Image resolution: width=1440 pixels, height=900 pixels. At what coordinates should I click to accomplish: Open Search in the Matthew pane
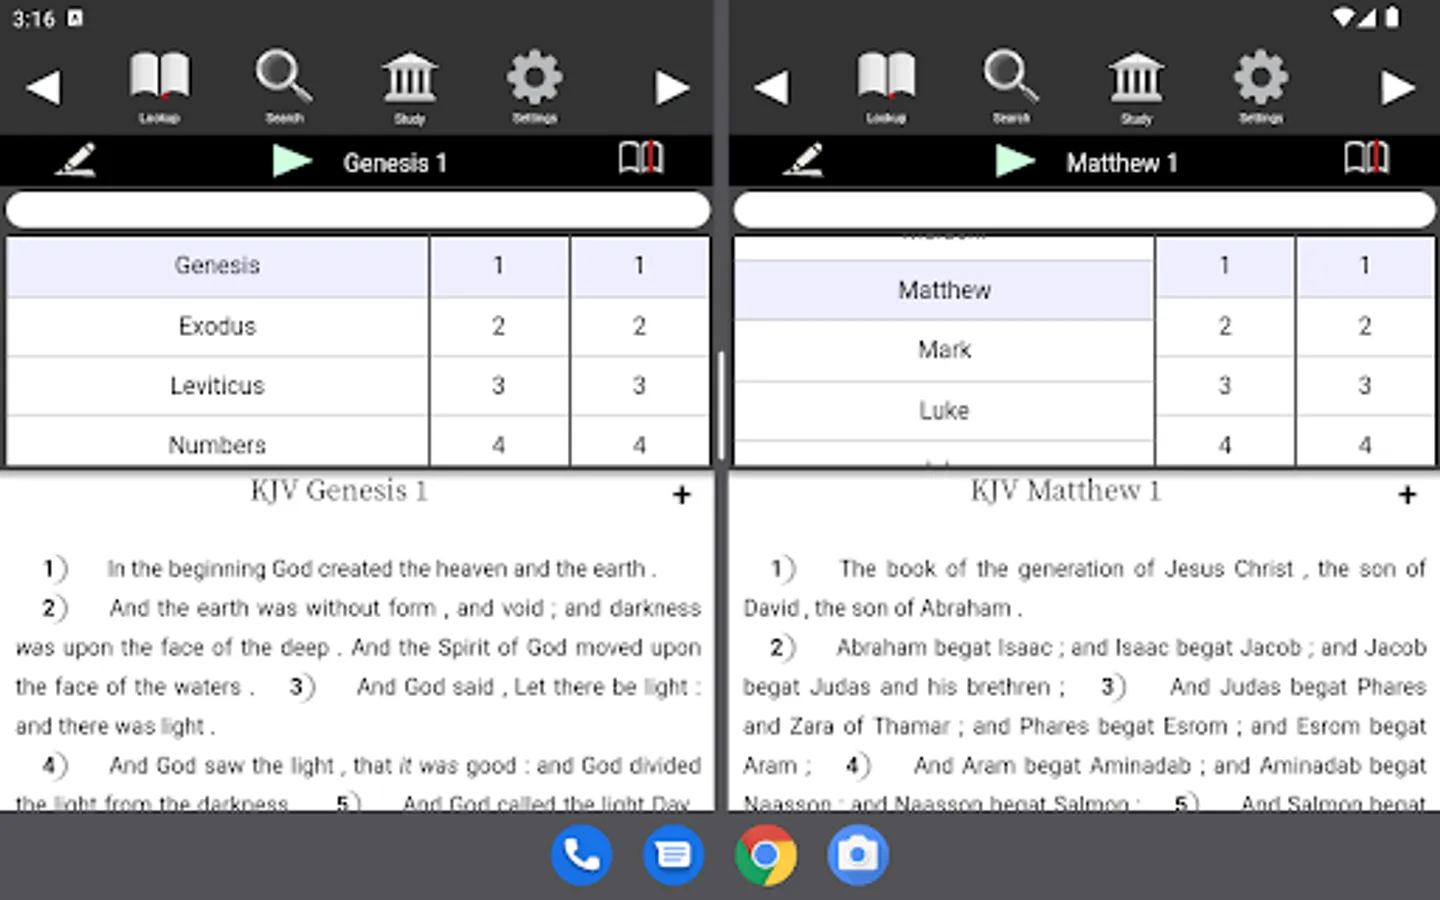(x=1011, y=87)
